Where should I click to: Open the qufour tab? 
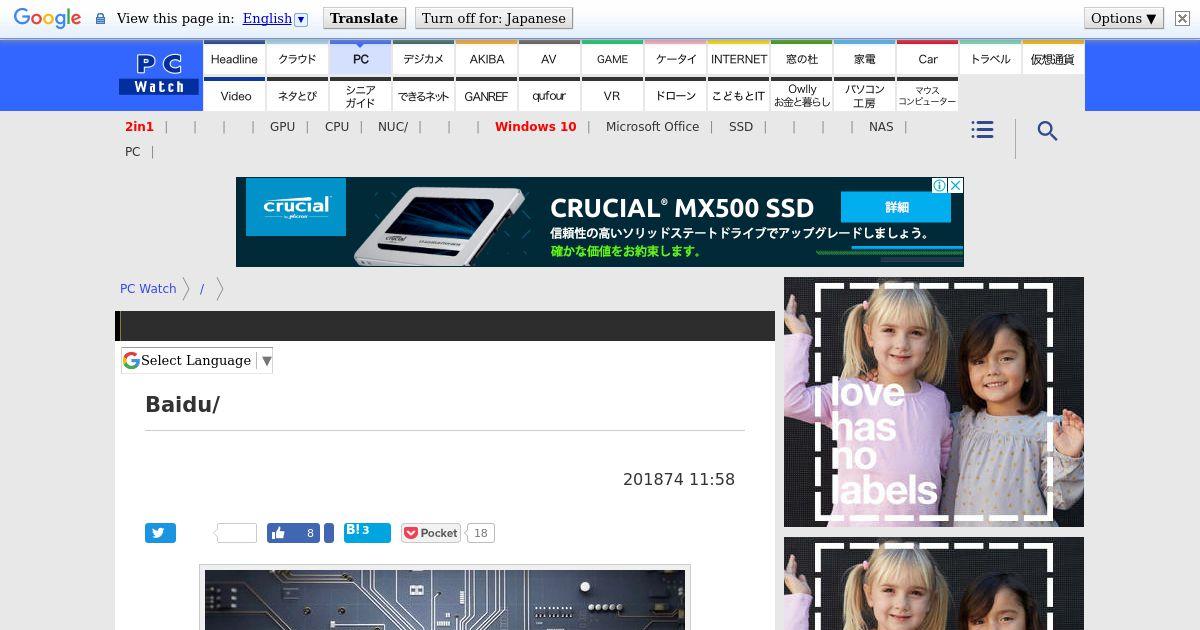(x=549, y=95)
